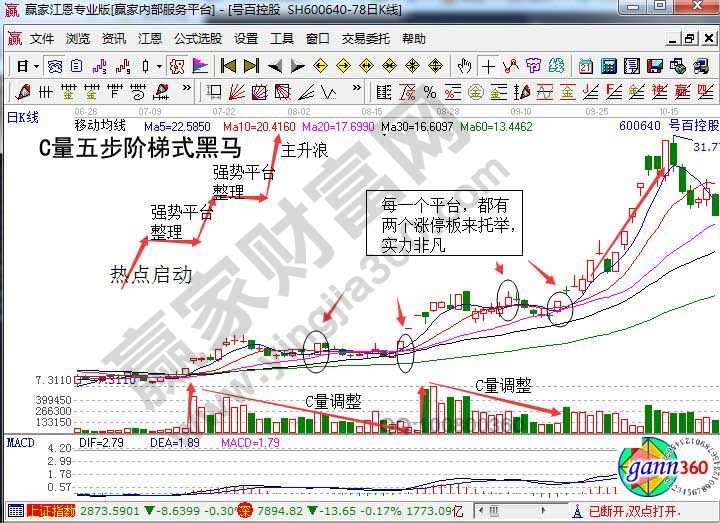Click the flag icon in top toolbar
This screenshot has width=720, height=523.
[x=200, y=66]
